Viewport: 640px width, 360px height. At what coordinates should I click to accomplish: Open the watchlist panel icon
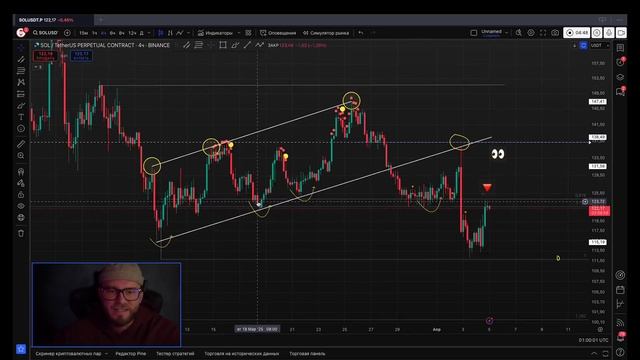(620, 48)
